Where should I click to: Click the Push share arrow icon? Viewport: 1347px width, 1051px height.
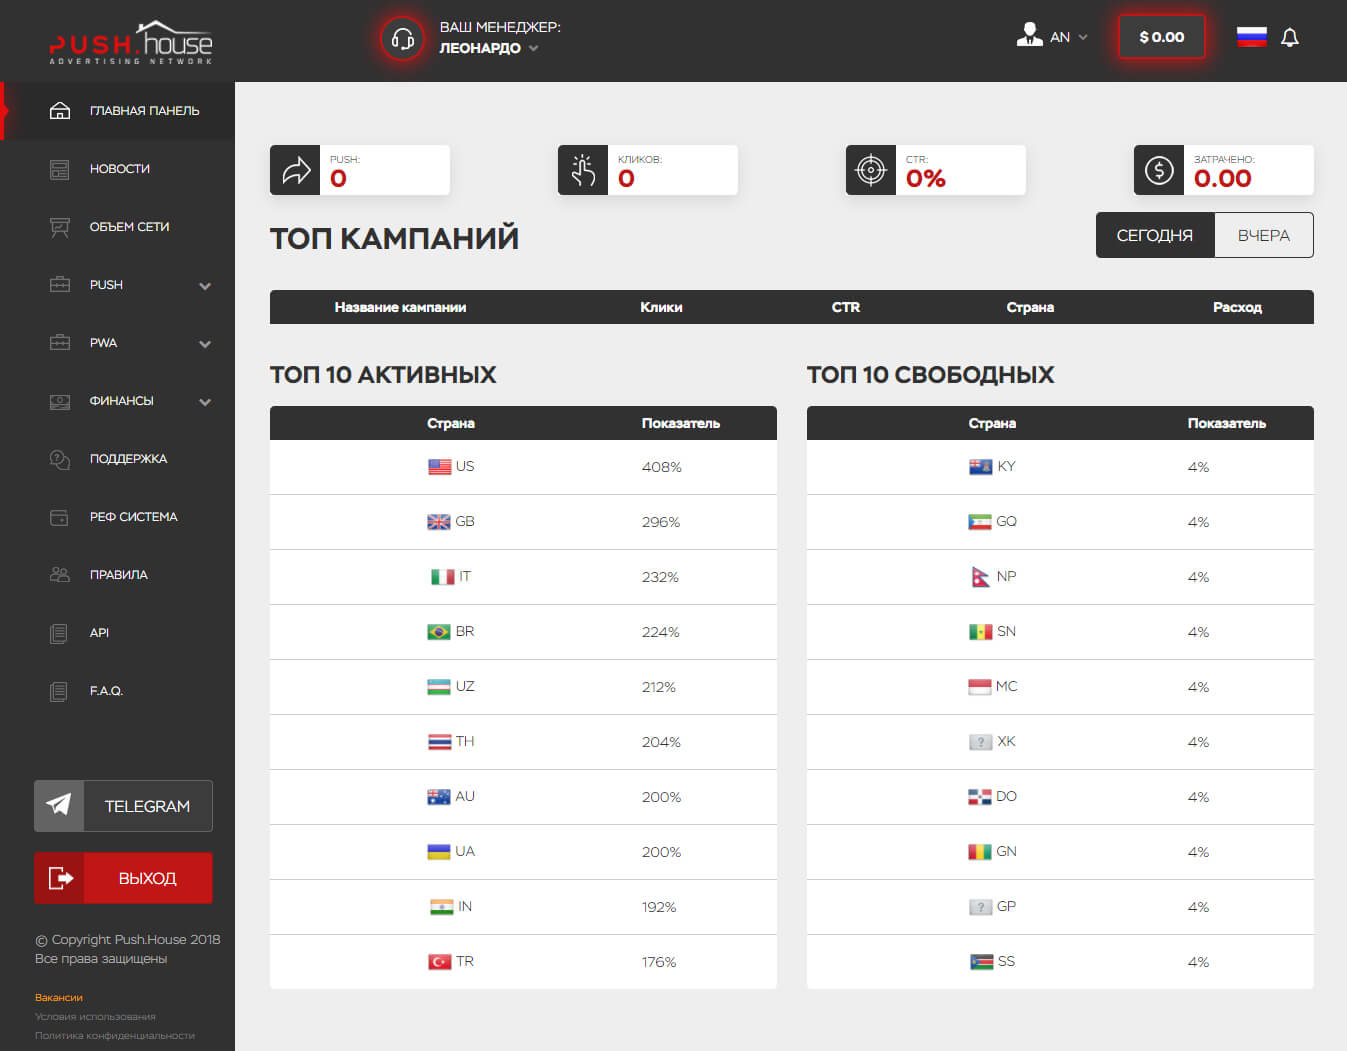(x=296, y=170)
